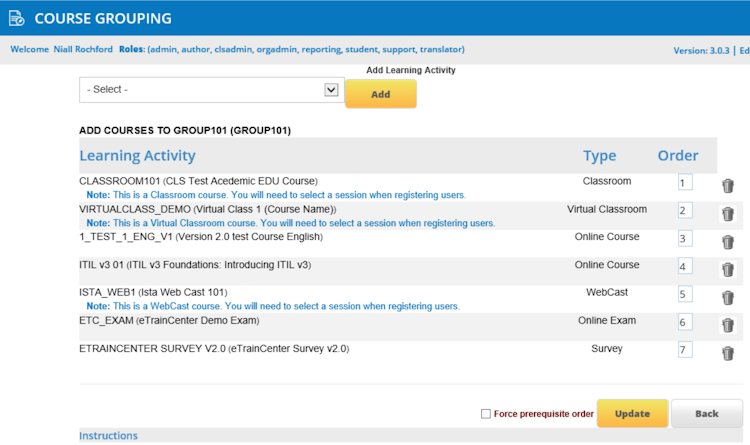This screenshot has height=445, width=750.
Task: Open the Instructions section
Action: coord(108,436)
